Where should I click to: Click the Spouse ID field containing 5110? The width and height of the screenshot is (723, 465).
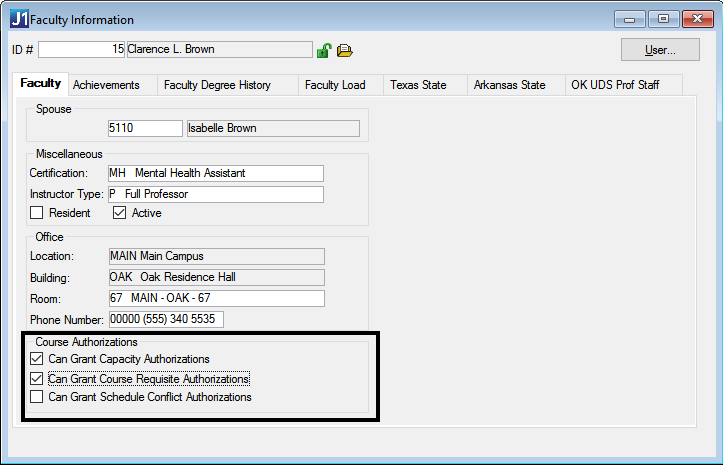144,128
